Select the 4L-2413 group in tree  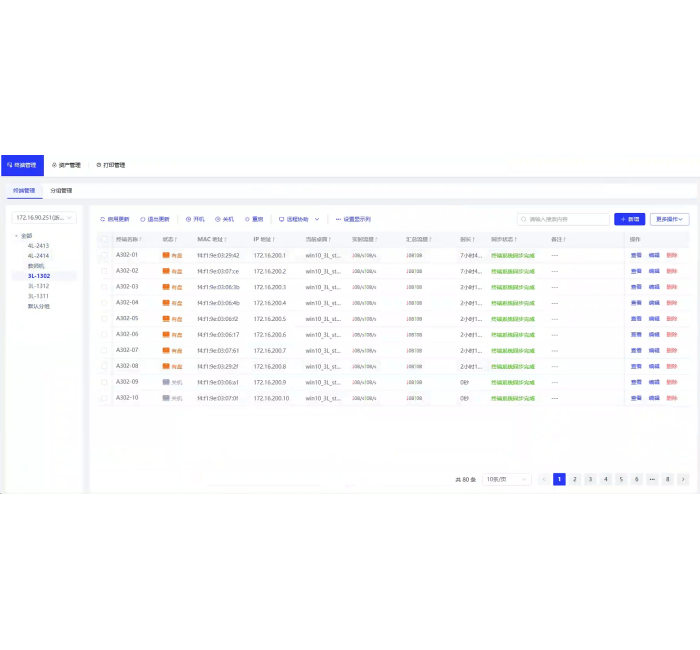[38, 245]
